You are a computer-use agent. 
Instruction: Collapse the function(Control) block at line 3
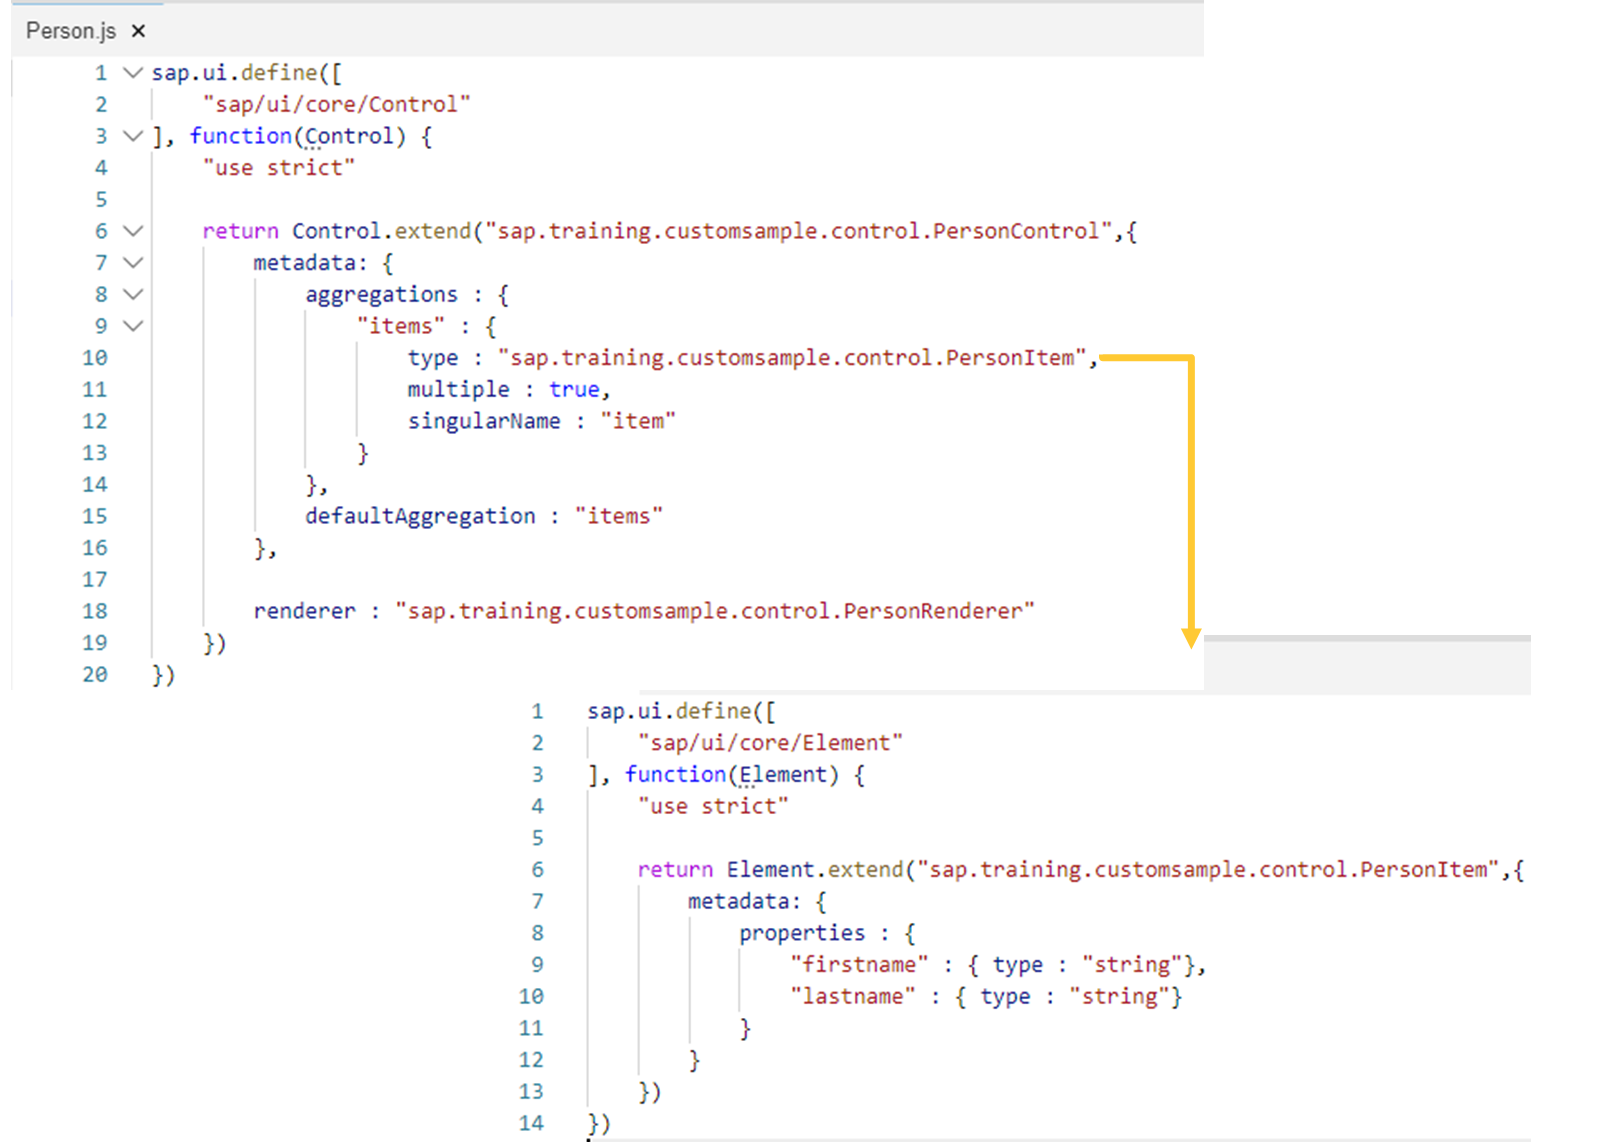pos(133,136)
